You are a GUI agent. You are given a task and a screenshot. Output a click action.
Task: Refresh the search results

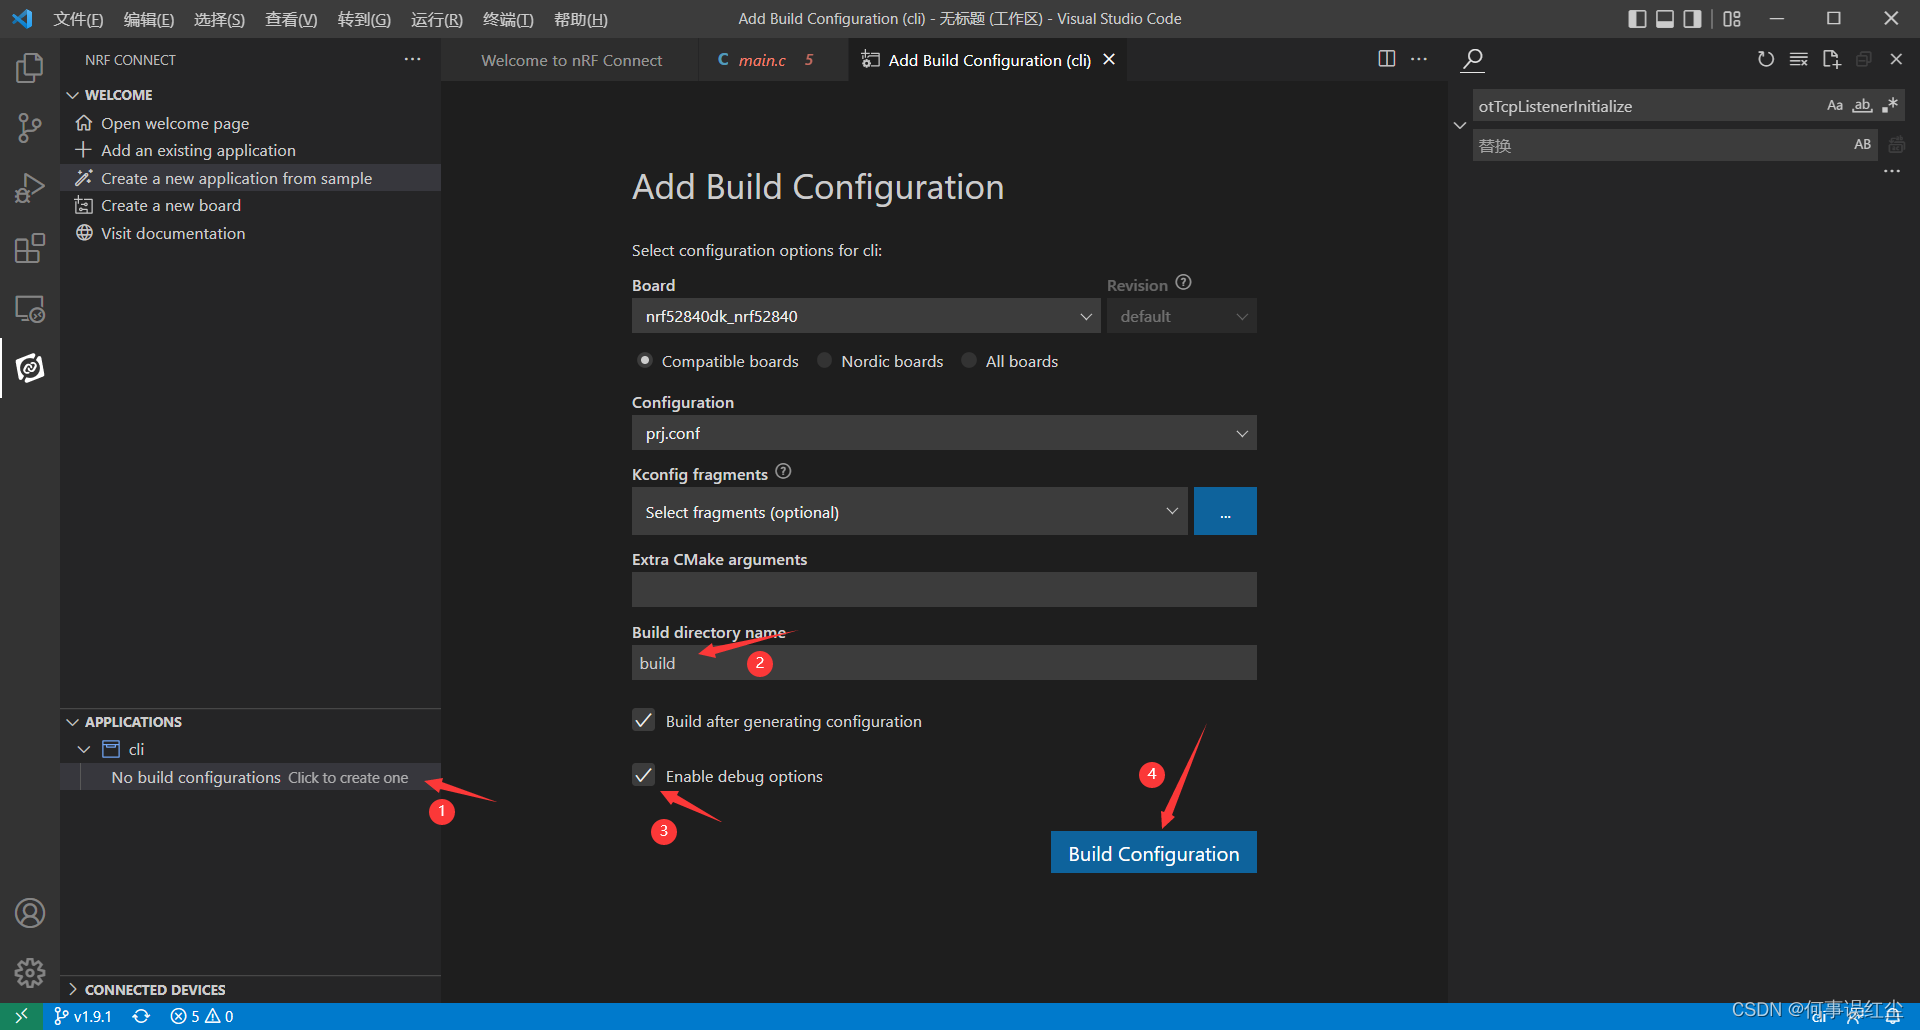[1766, 59]
